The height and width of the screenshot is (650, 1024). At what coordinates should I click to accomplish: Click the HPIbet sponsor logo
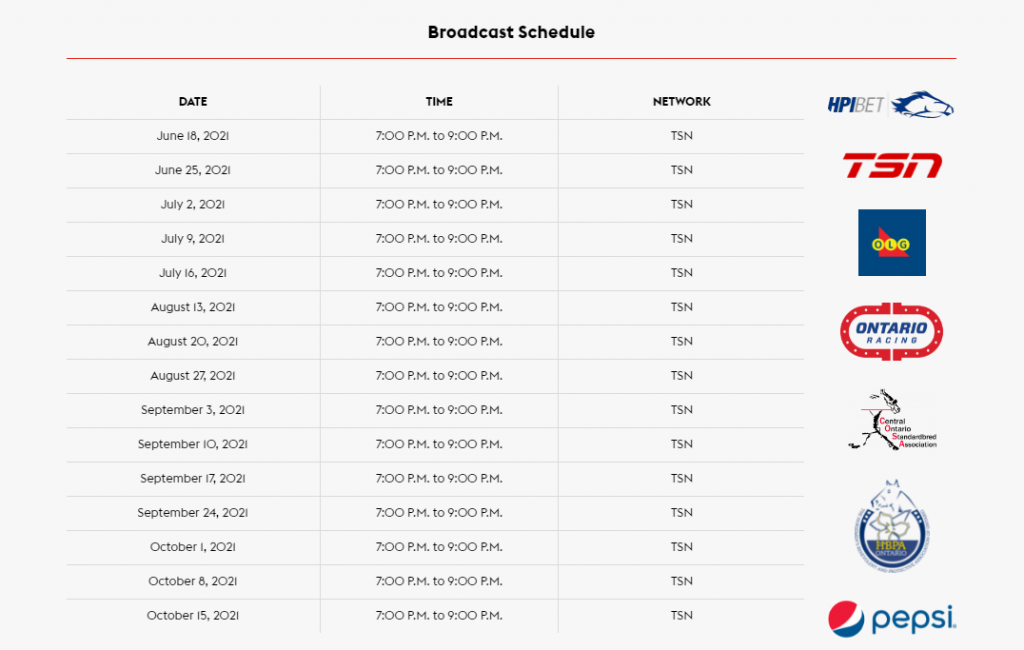click(x=891, y=105)
